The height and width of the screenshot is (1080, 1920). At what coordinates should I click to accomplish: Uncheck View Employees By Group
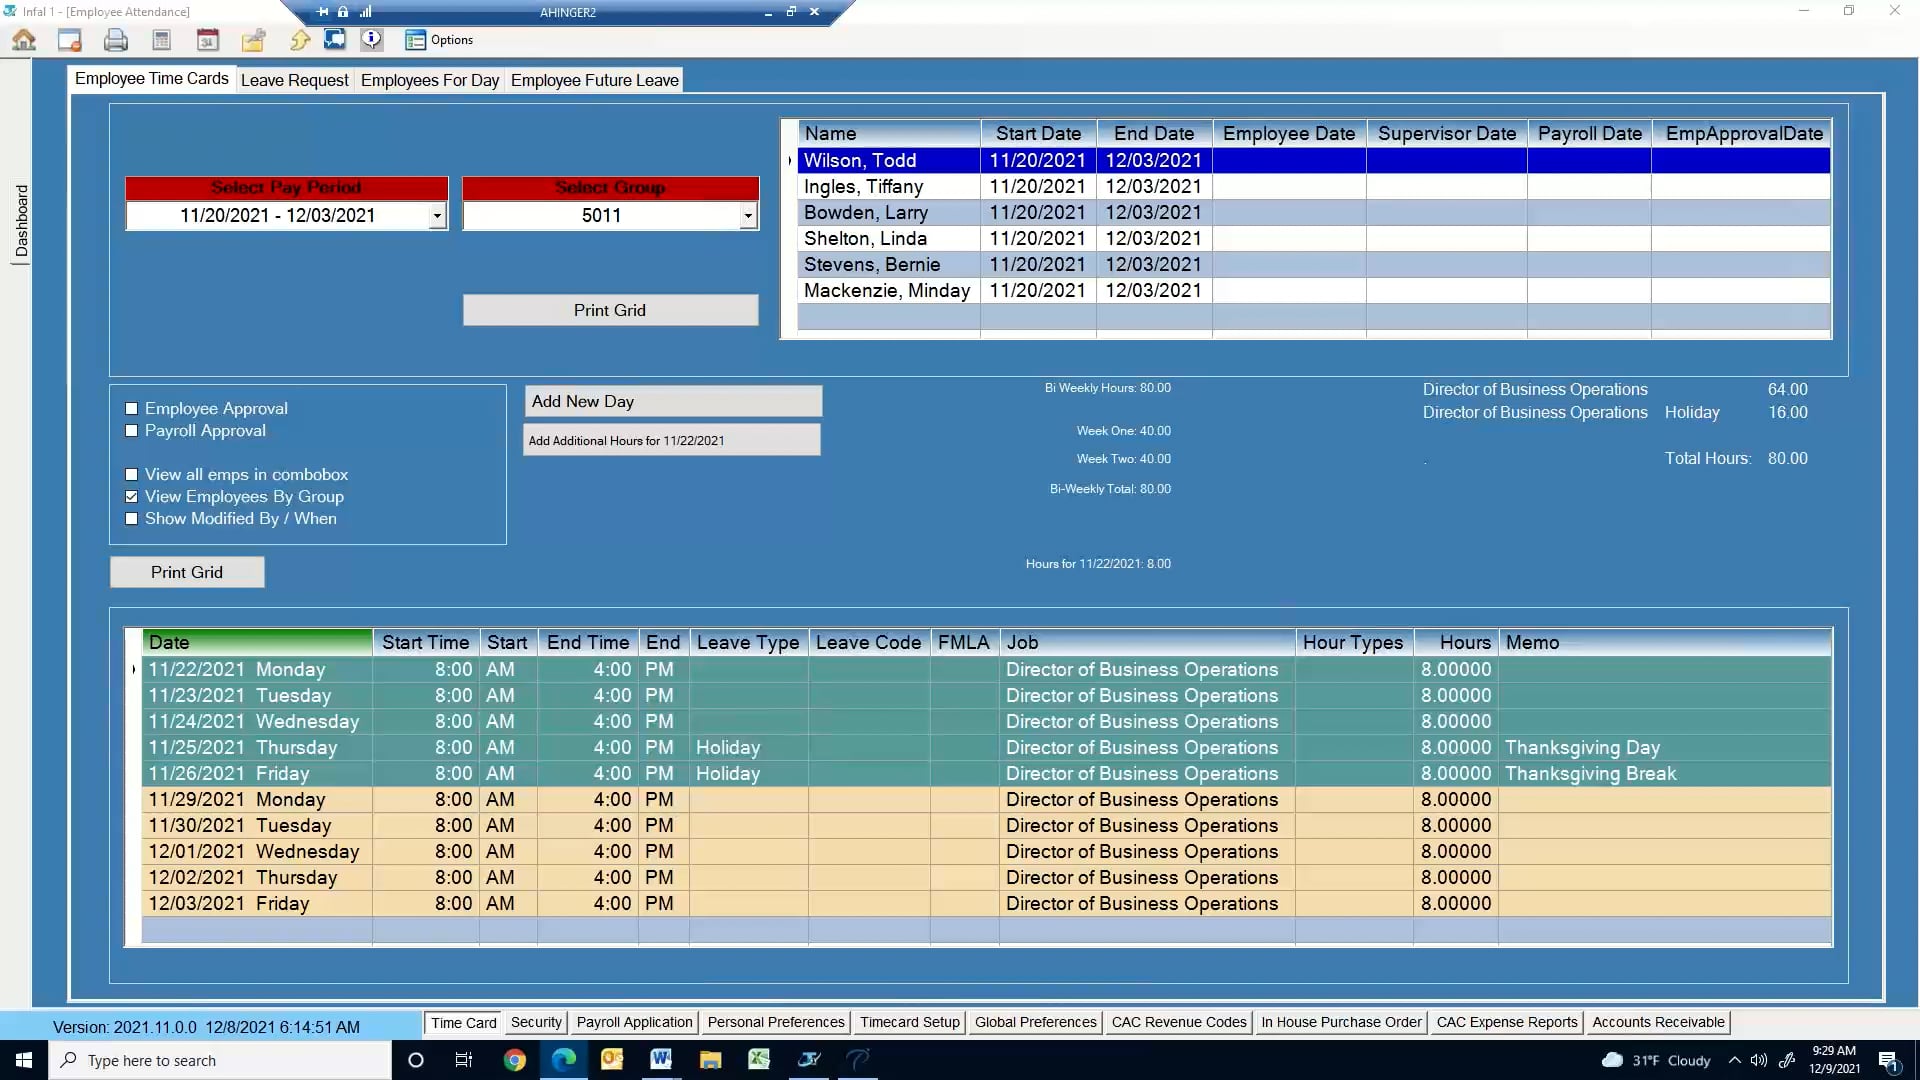[130, 496]
